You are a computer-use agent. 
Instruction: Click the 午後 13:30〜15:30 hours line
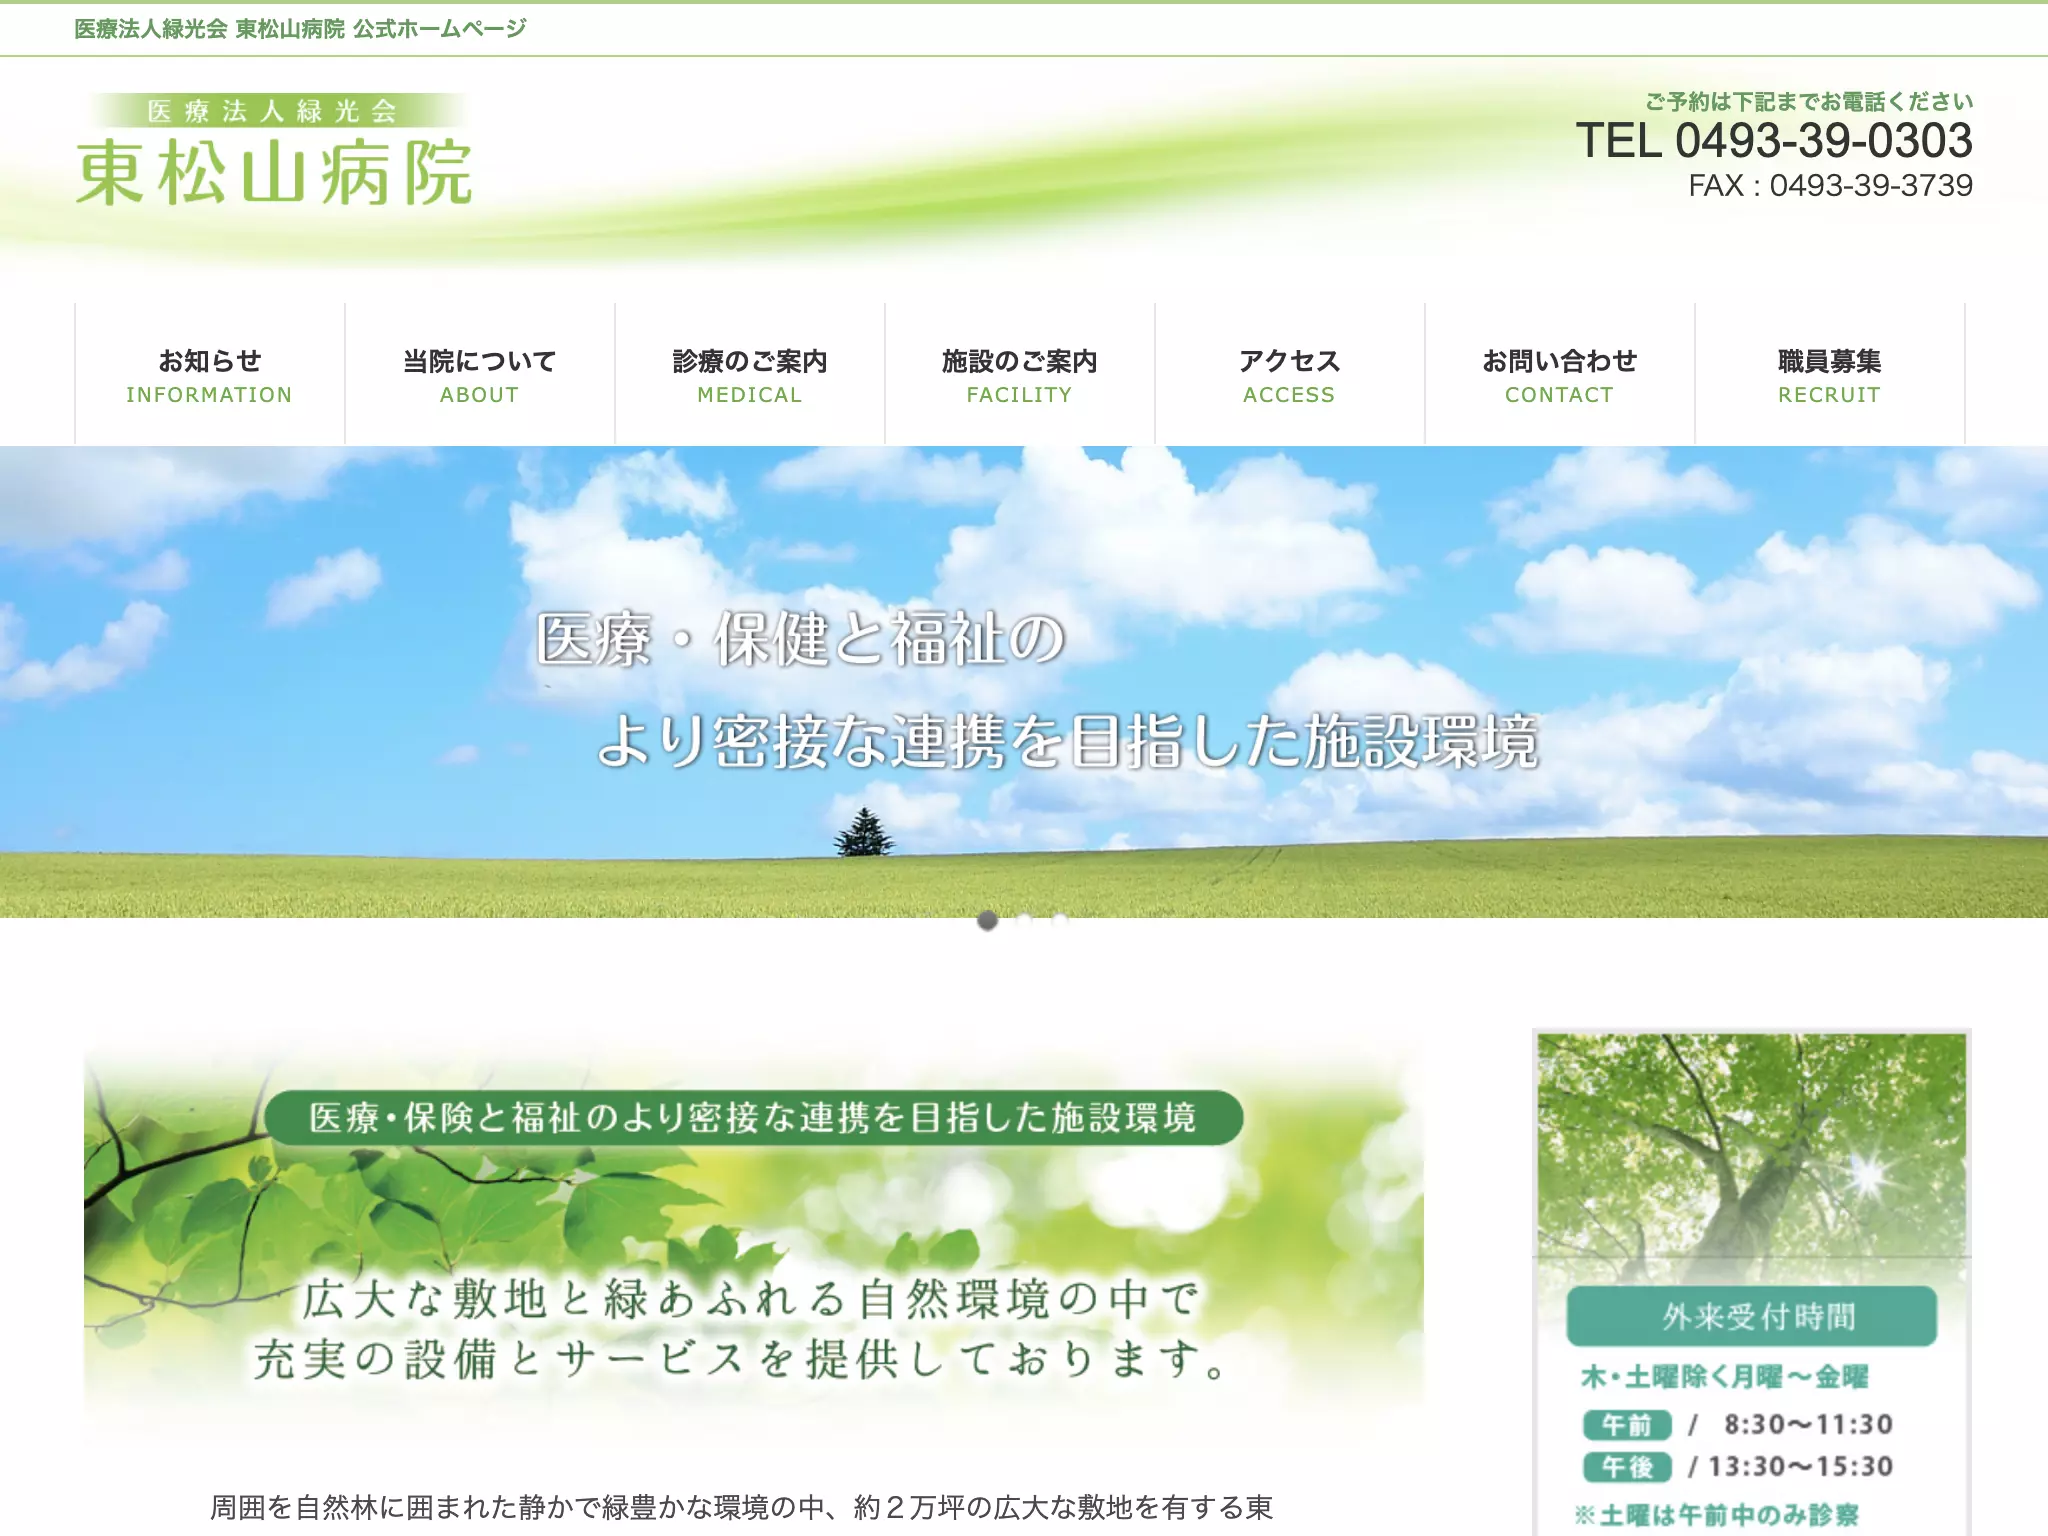point(1738,1466)
